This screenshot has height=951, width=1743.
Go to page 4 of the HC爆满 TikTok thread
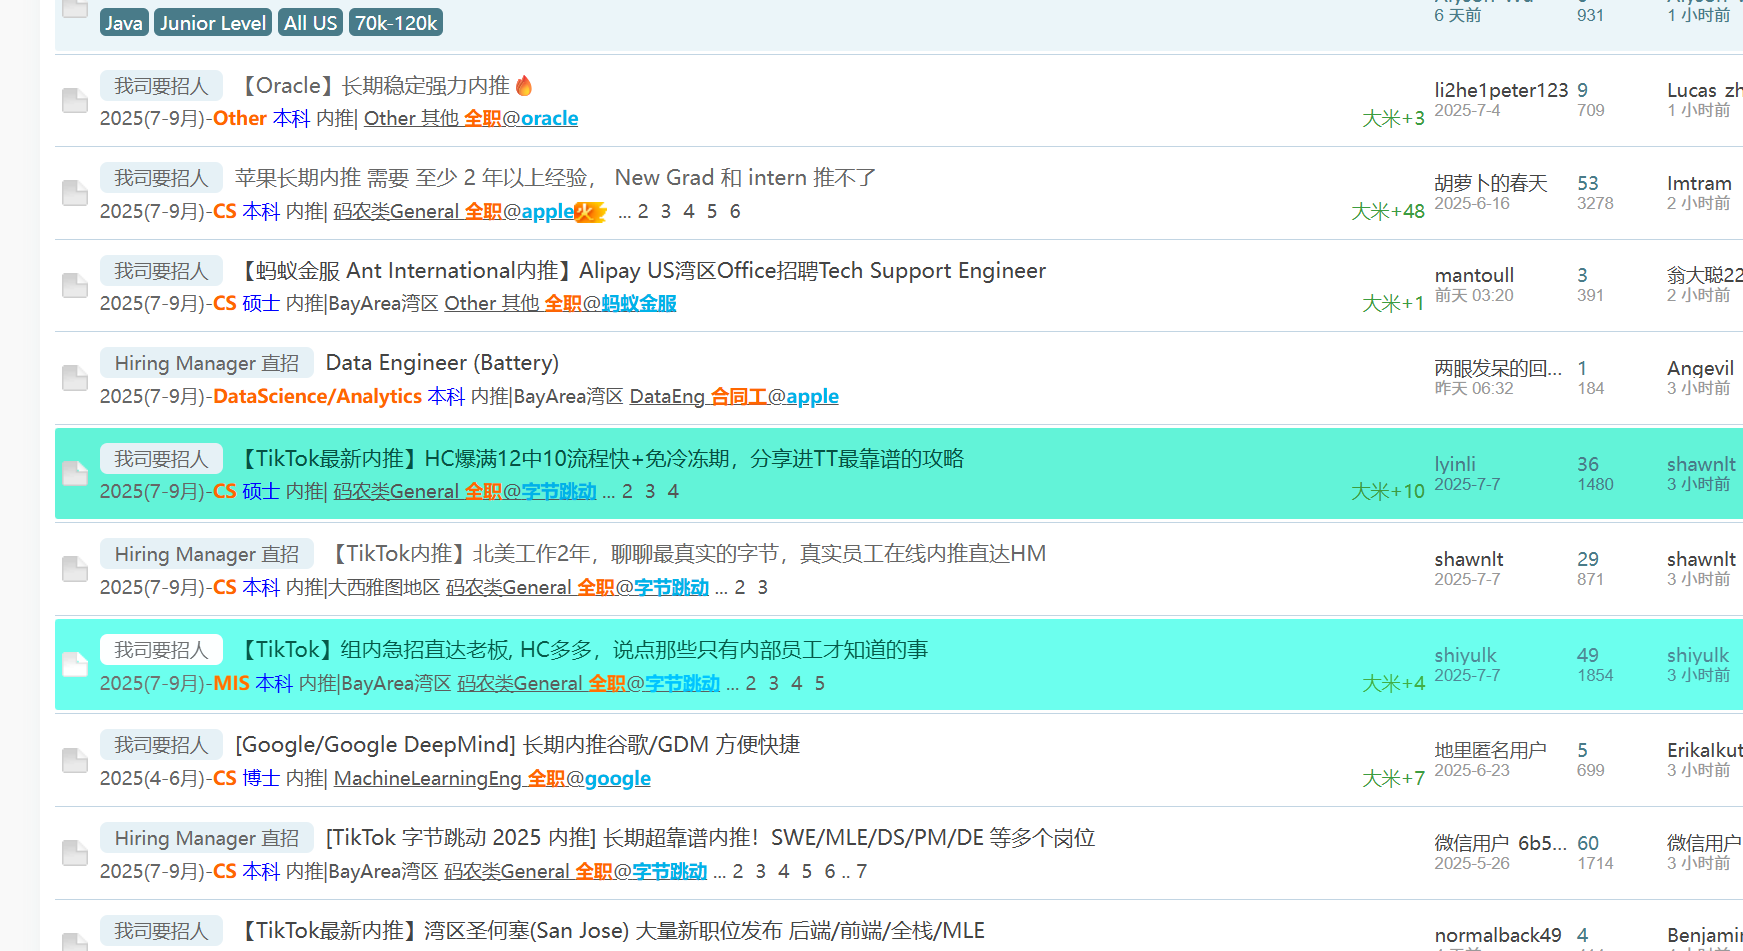click(673, 492)
